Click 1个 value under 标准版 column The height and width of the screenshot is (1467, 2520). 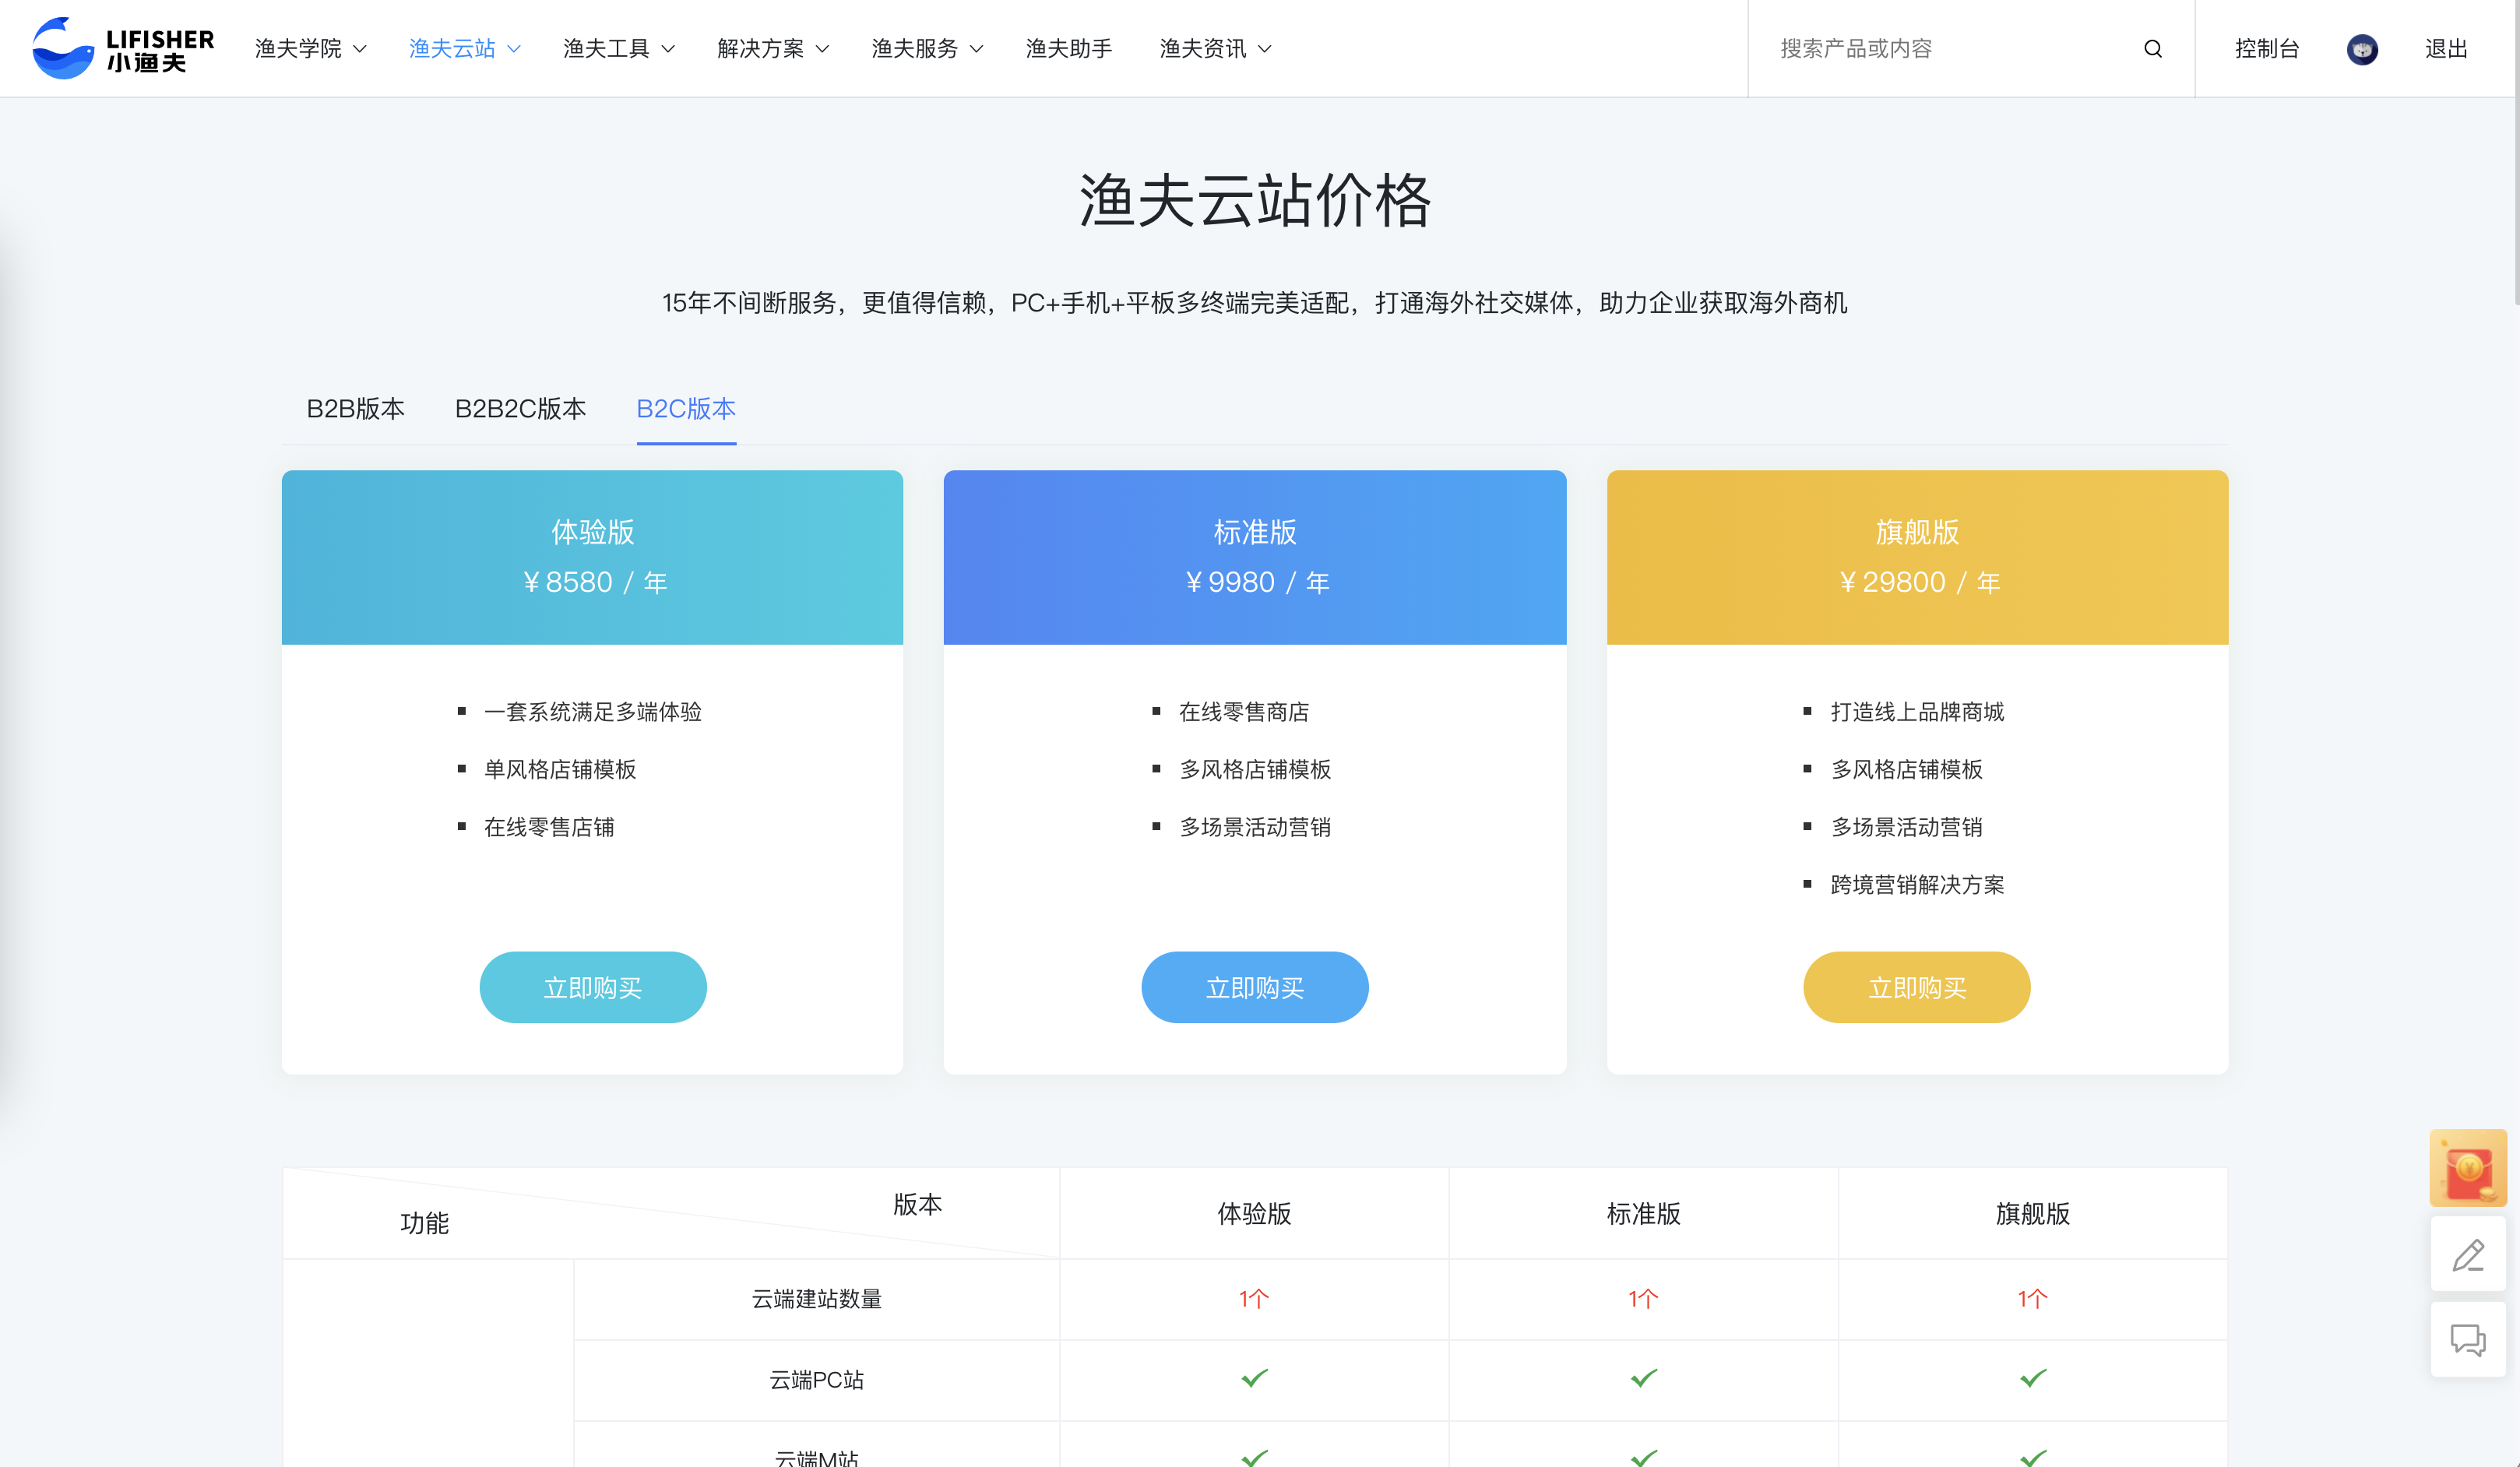click(1643, 1298)
